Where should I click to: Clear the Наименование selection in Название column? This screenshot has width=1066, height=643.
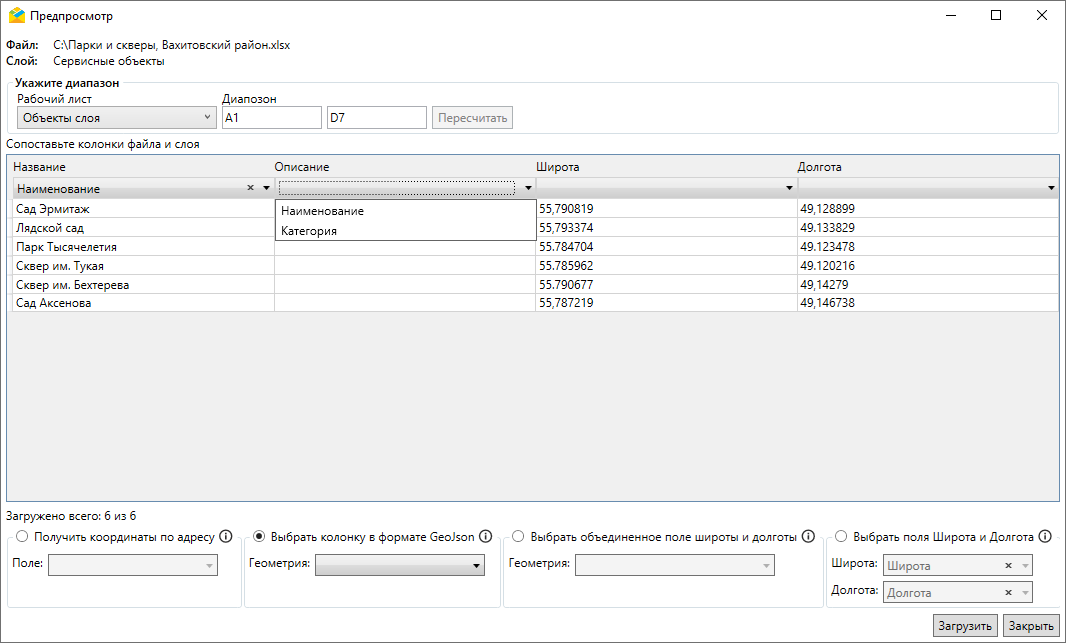coord(250,188)
